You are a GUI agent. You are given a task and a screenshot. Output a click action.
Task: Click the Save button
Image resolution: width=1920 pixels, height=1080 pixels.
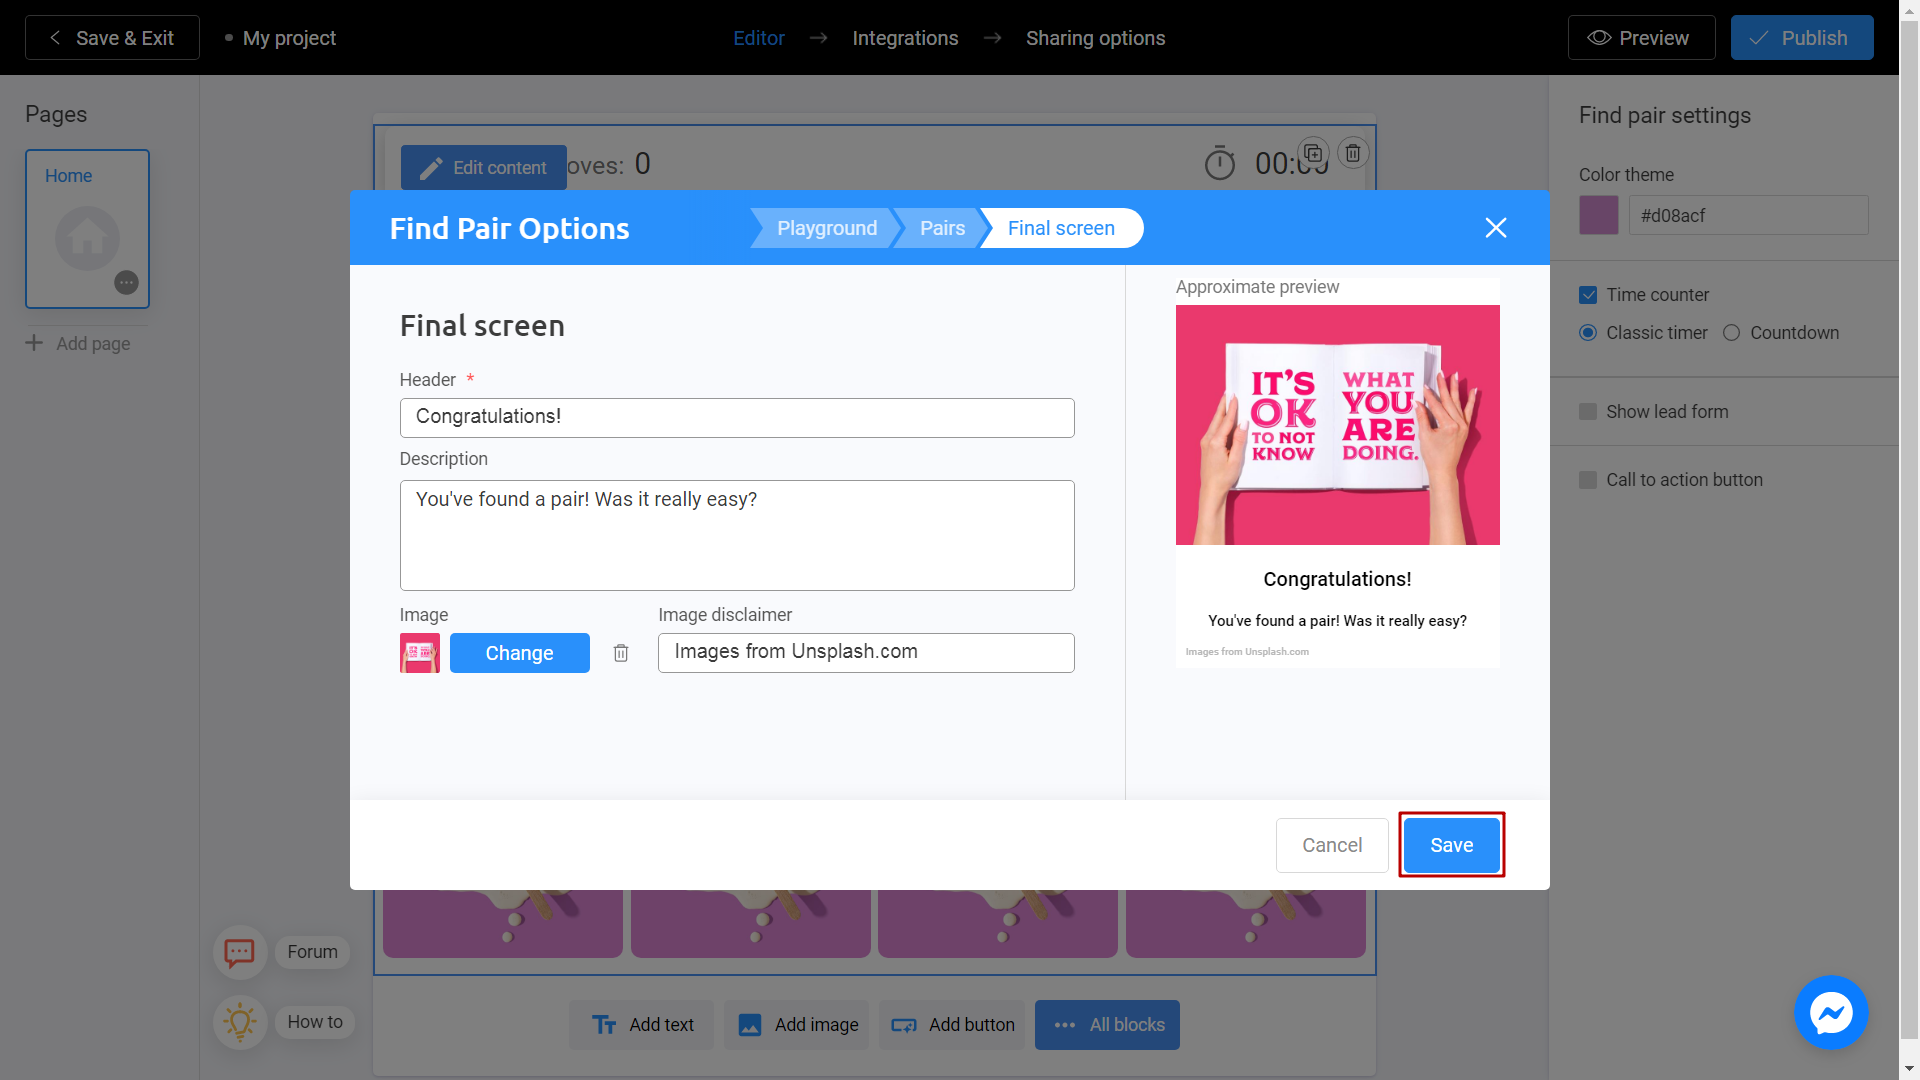[x=1452, y=844]
